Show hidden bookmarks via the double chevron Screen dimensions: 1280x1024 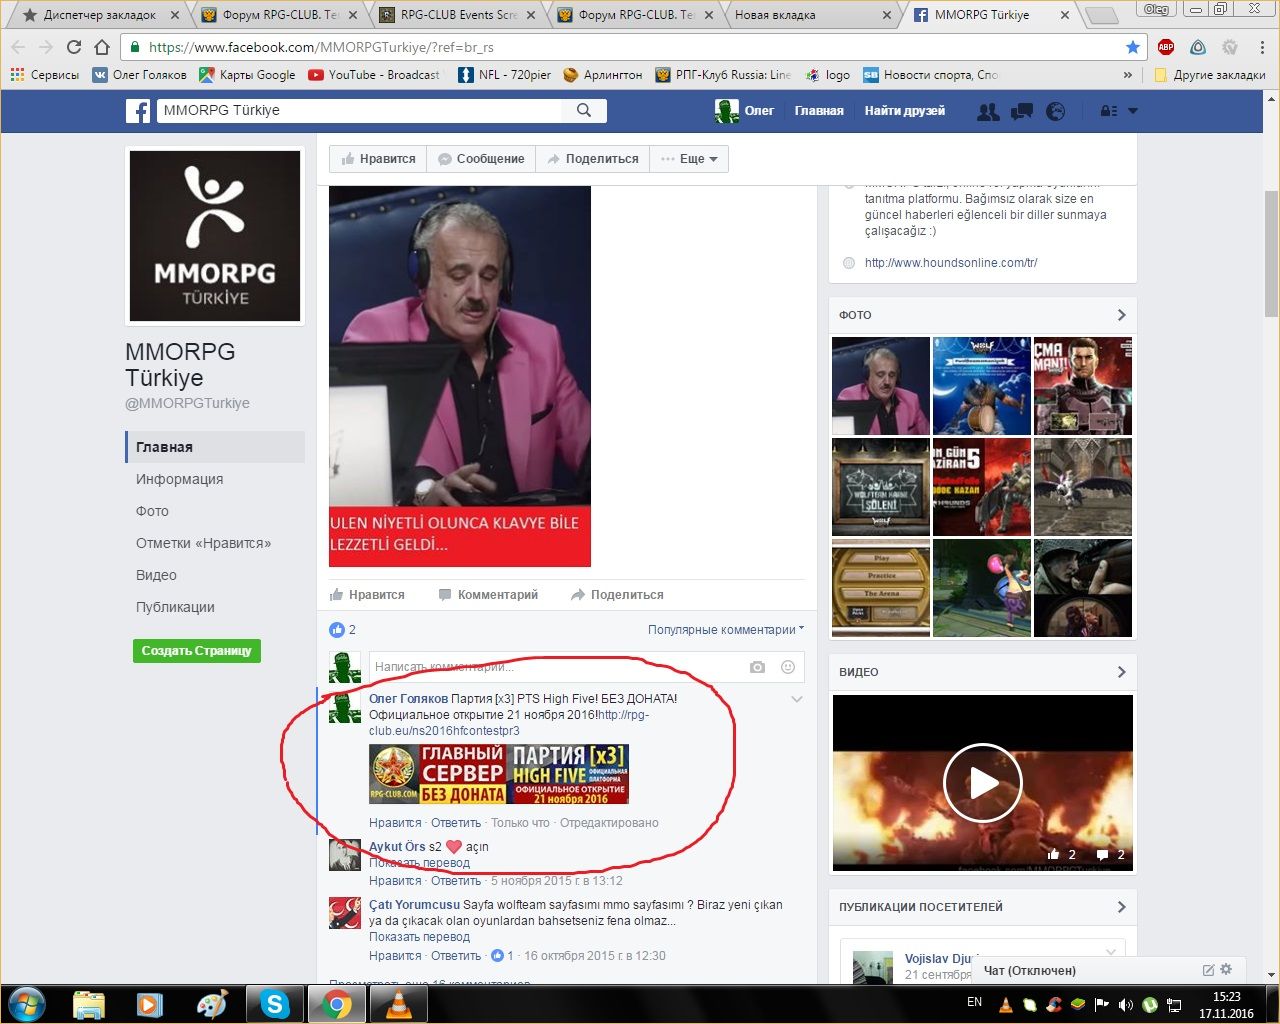pos(1128,75)
